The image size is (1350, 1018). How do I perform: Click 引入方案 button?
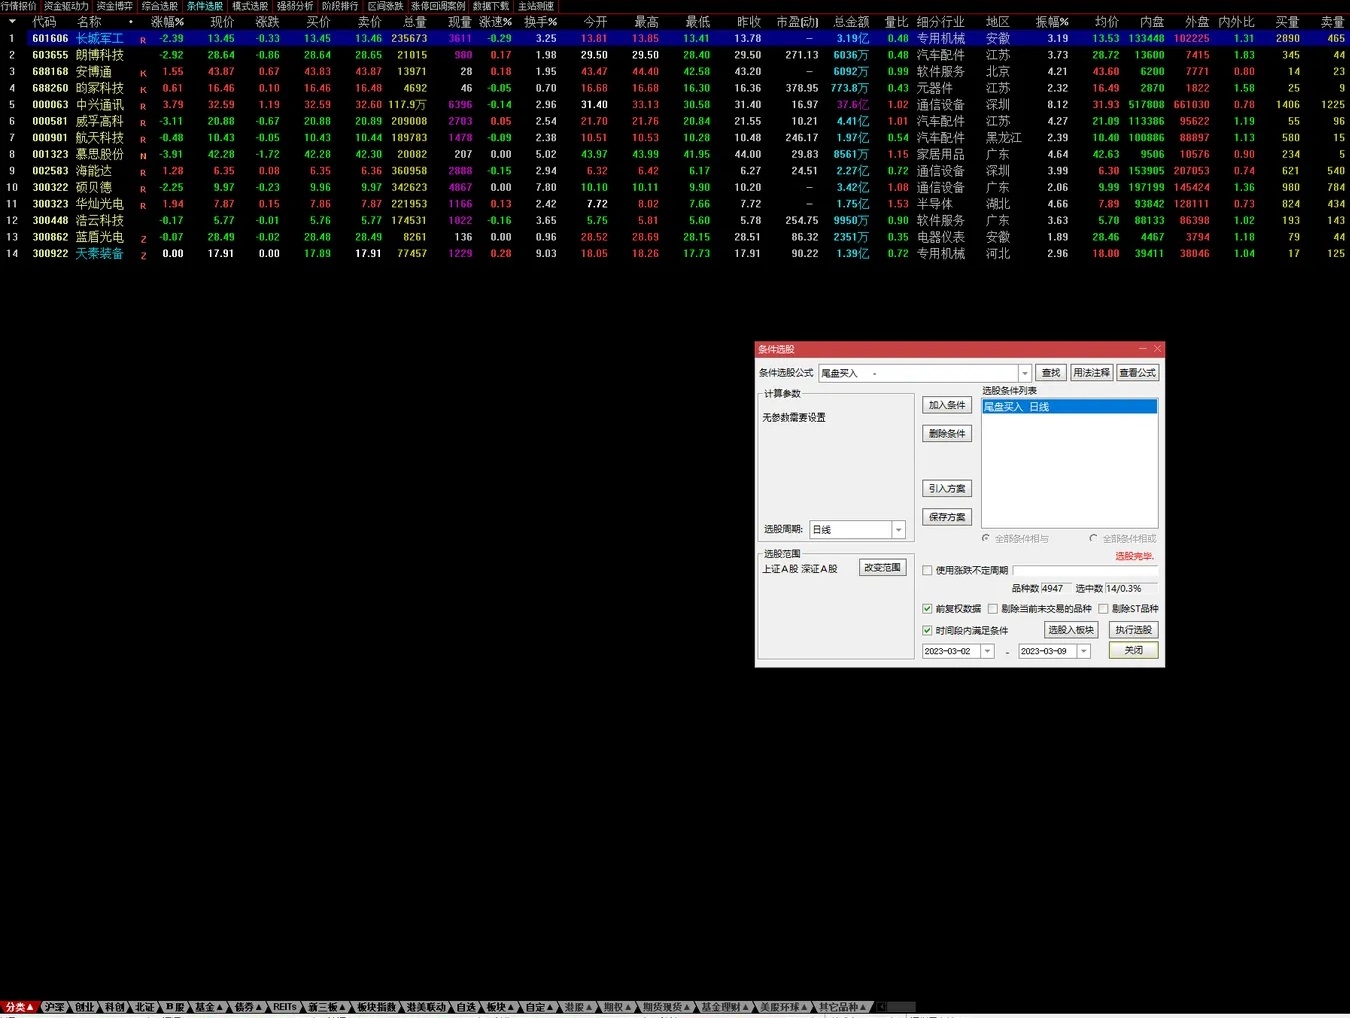coord(946,489)
